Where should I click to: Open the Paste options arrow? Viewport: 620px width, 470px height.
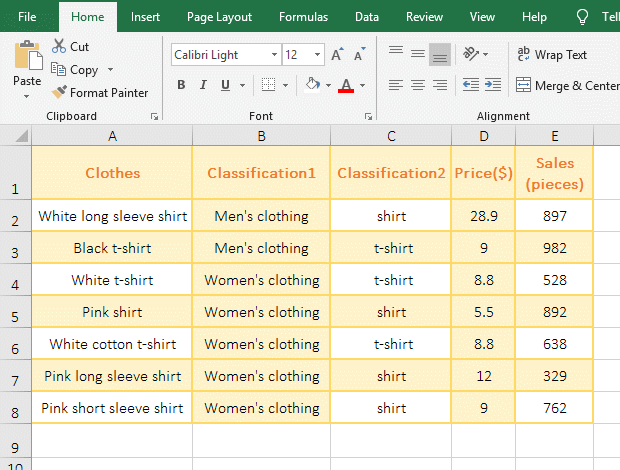(26, 96)
